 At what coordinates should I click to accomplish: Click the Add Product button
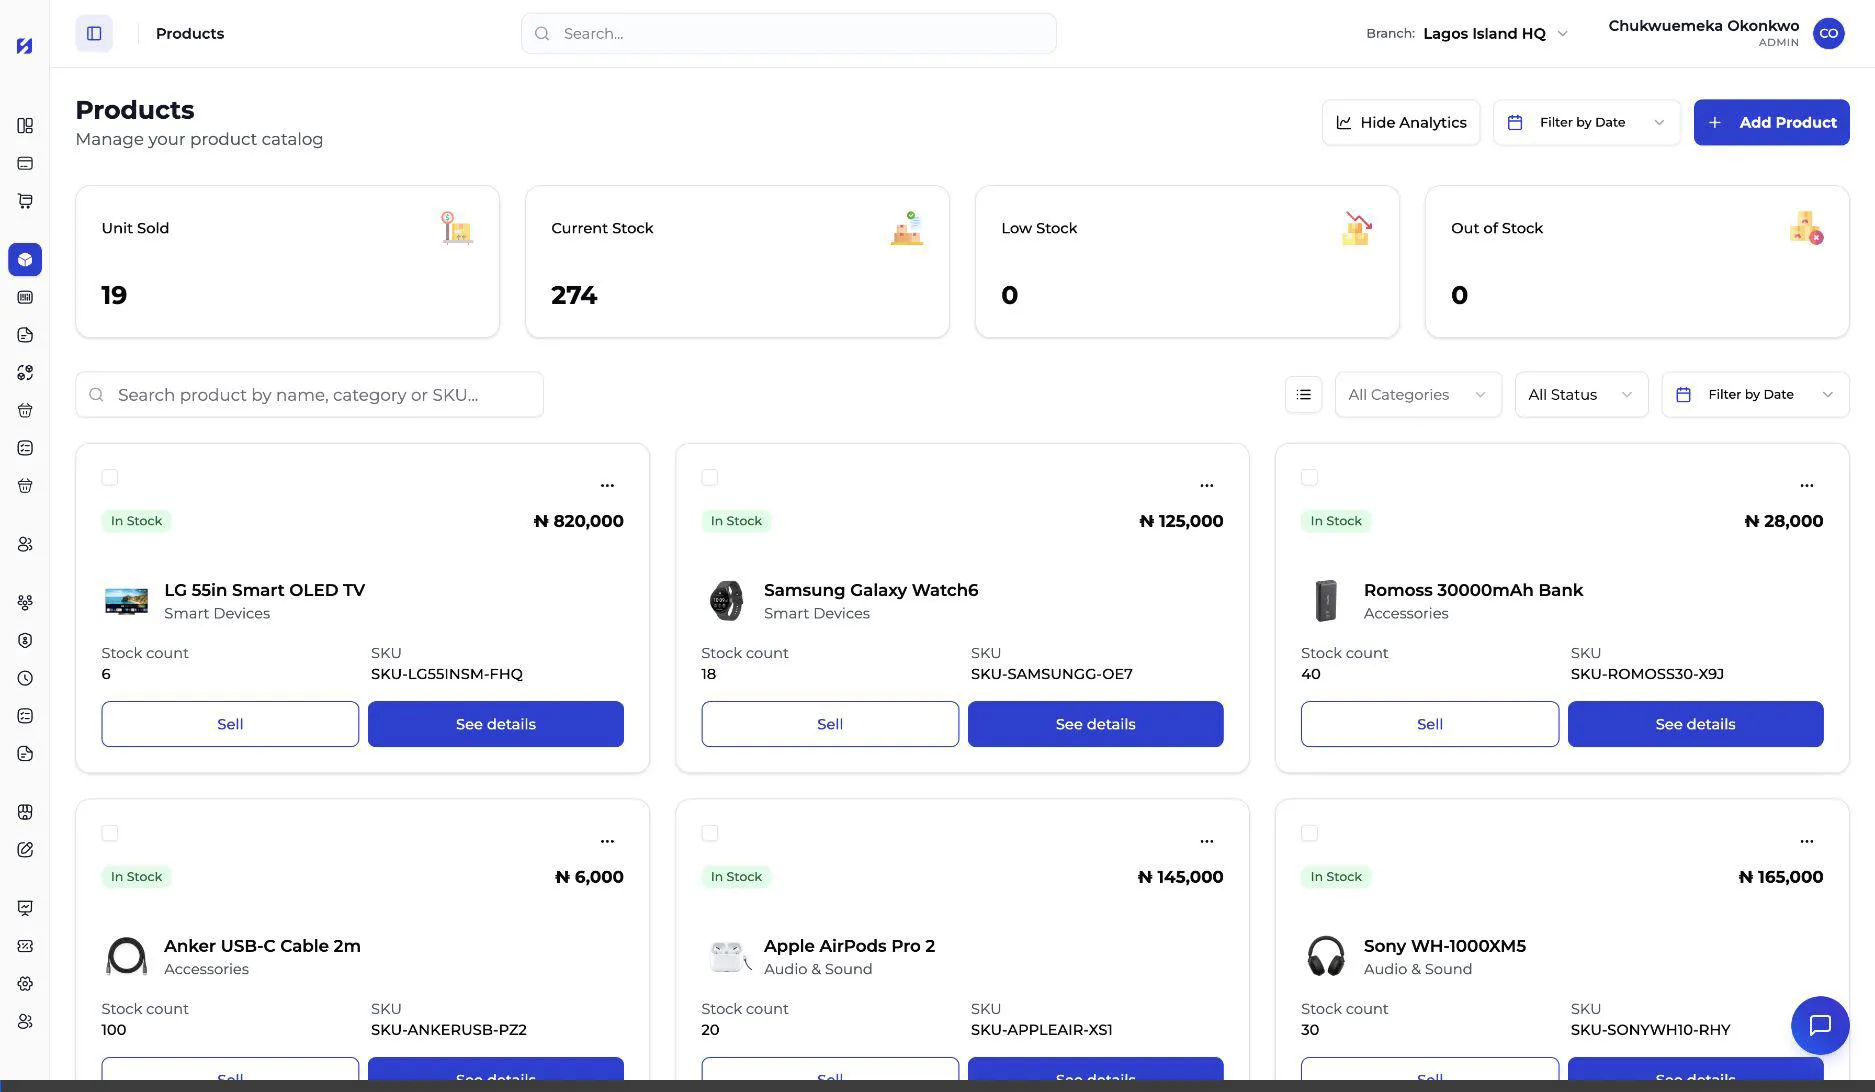(x=1771, y=122)
